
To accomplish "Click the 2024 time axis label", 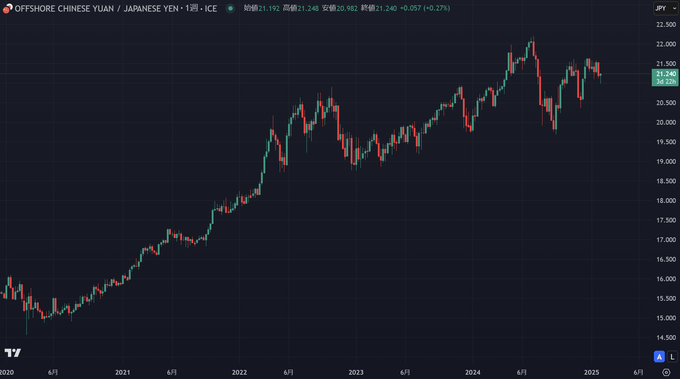I will [473, 372].
